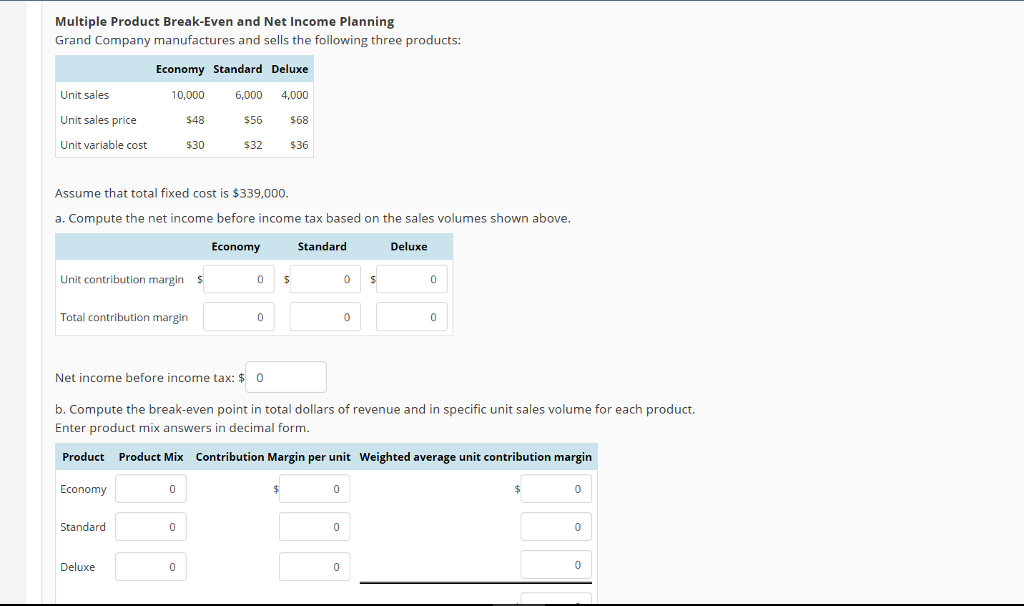Select Deluxe total contribution margin box
1024x606 pixels.
point(411,317)
